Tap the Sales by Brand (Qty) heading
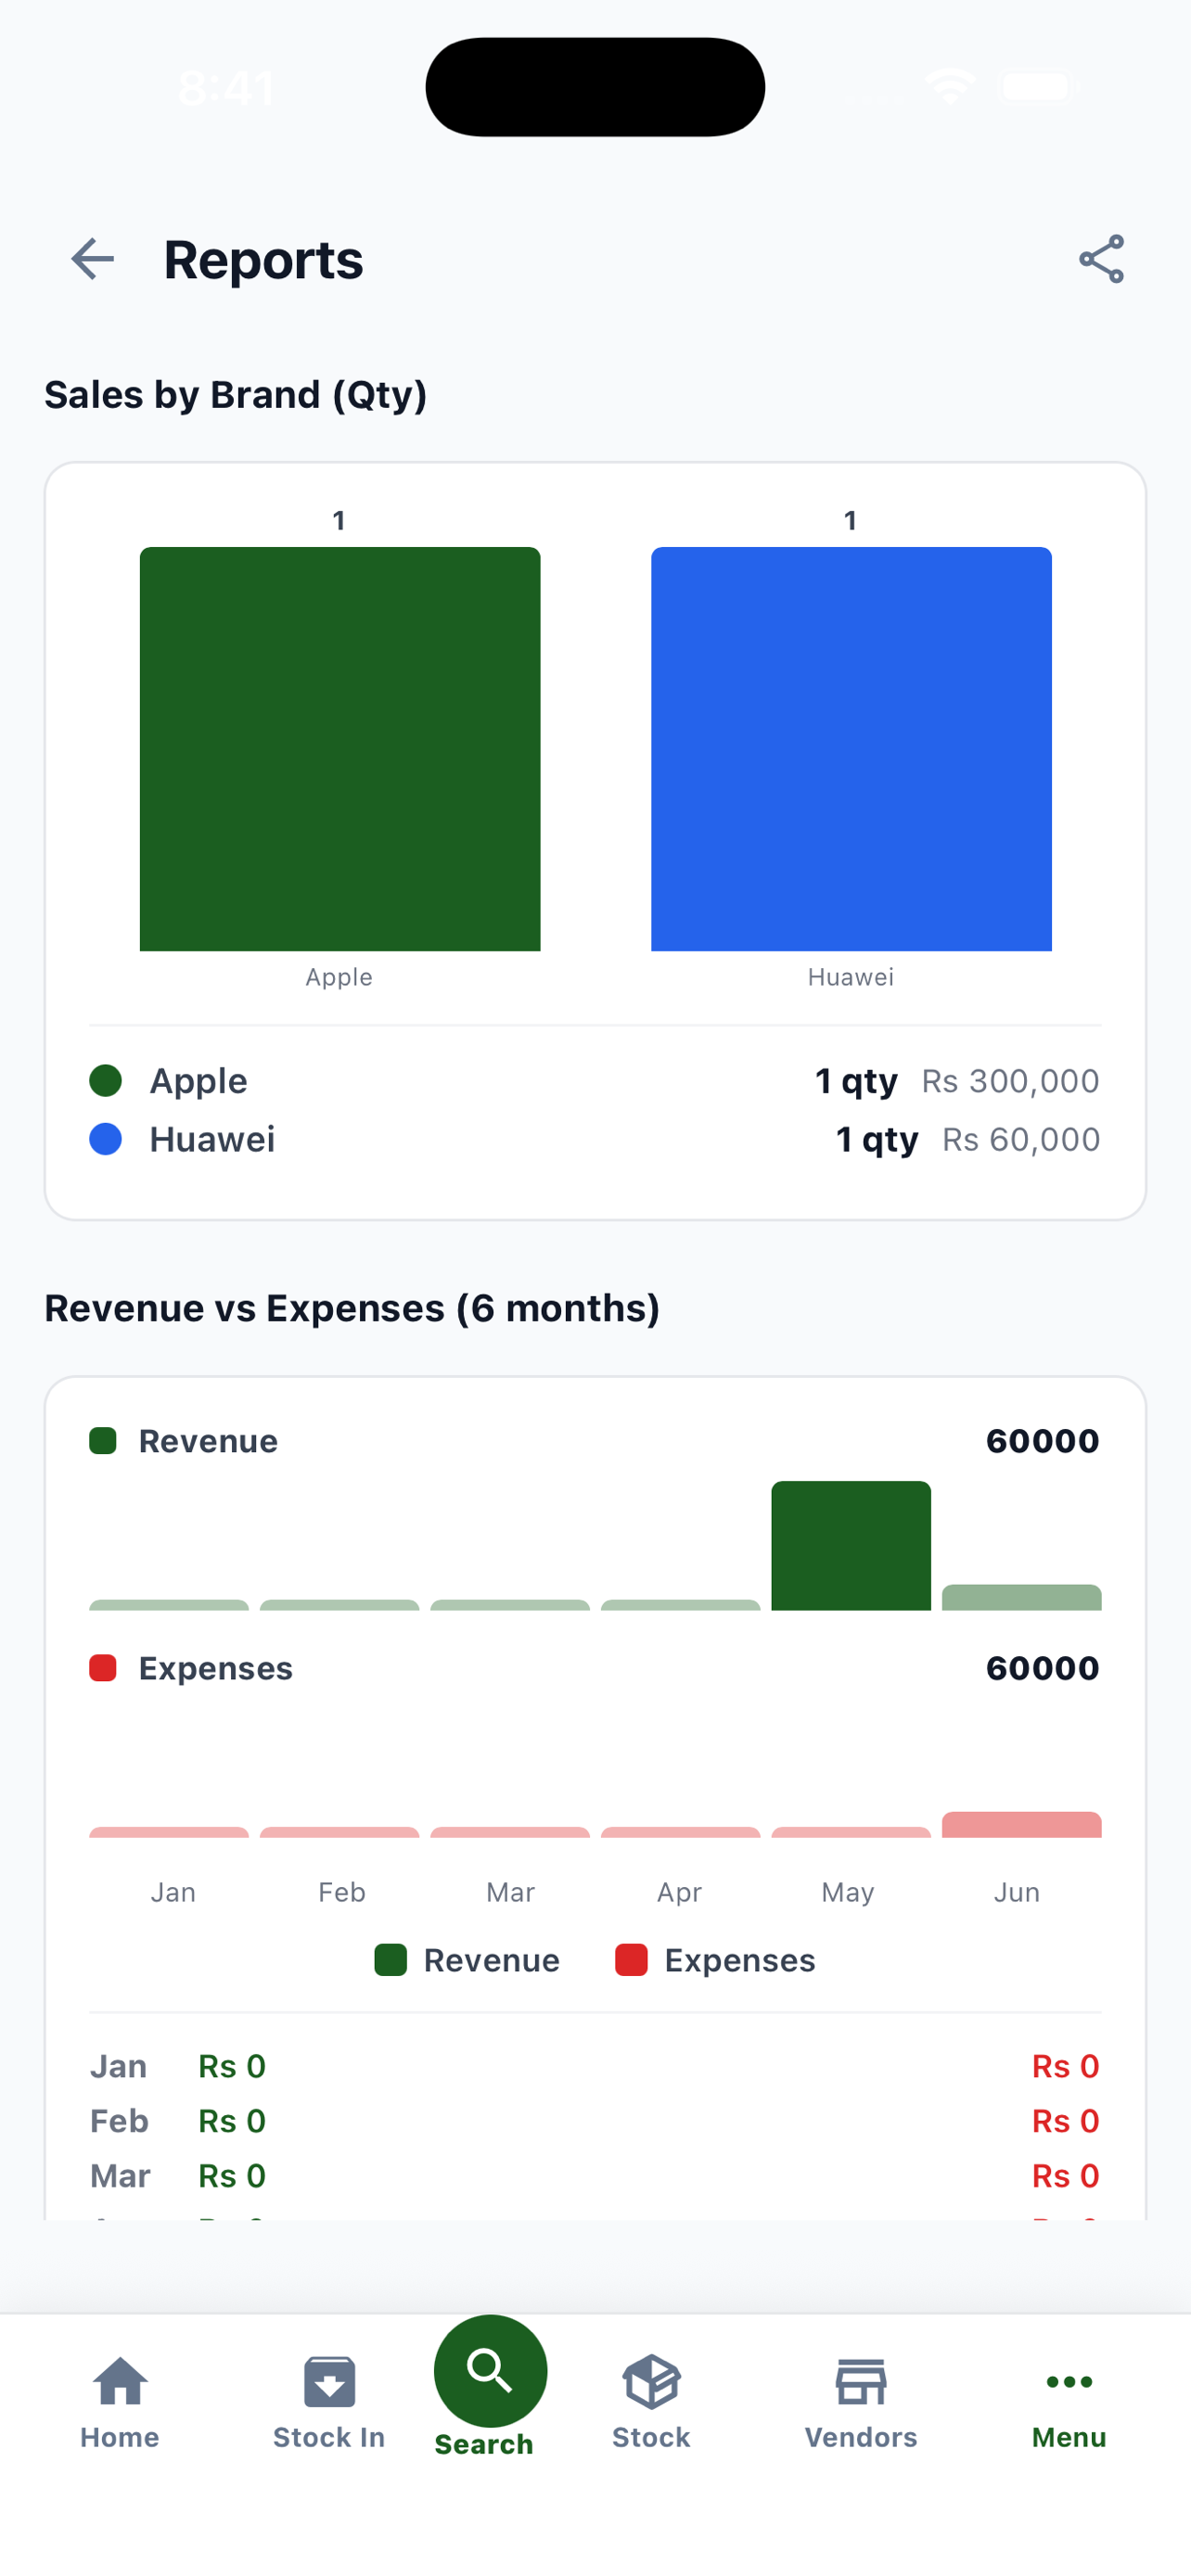 tap(236, 394)
